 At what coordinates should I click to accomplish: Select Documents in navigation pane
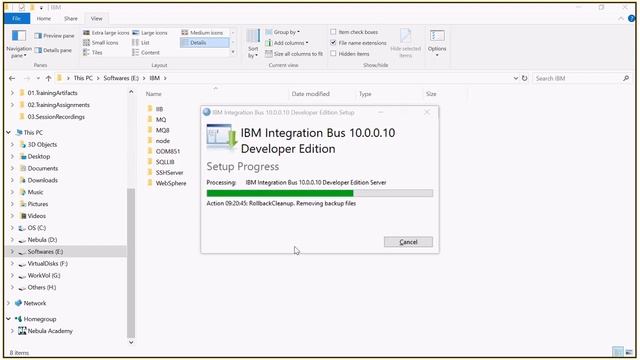click(43, 168)
